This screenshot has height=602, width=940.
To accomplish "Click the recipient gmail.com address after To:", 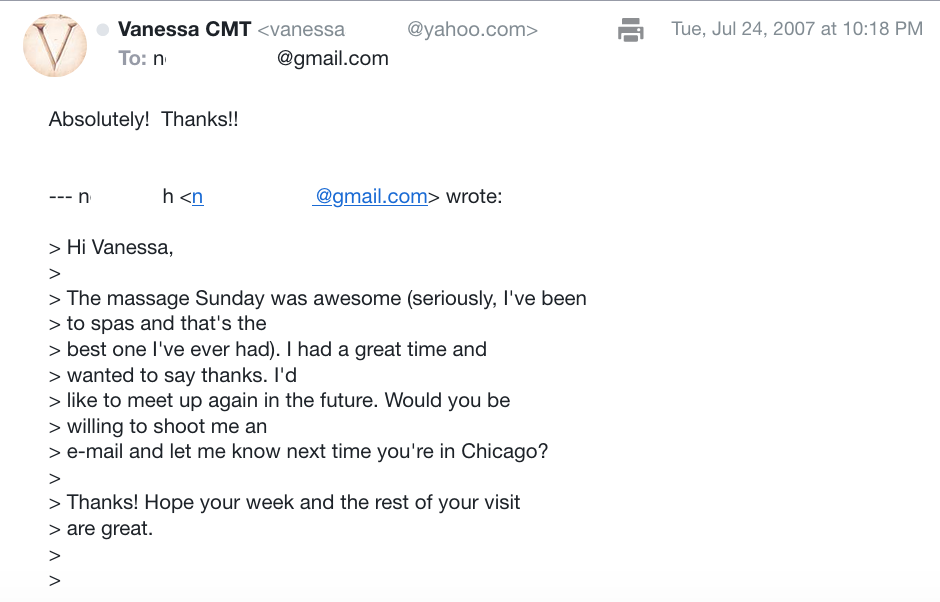I will click(271, 59).
